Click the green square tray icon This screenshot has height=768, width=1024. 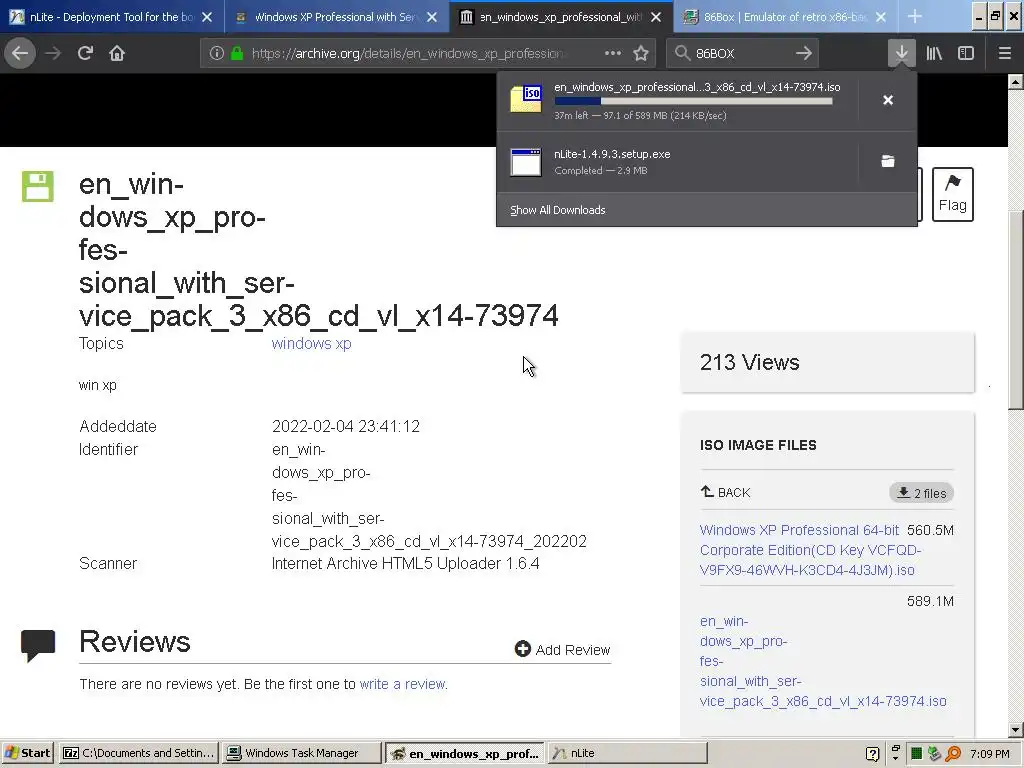point(916,754)
